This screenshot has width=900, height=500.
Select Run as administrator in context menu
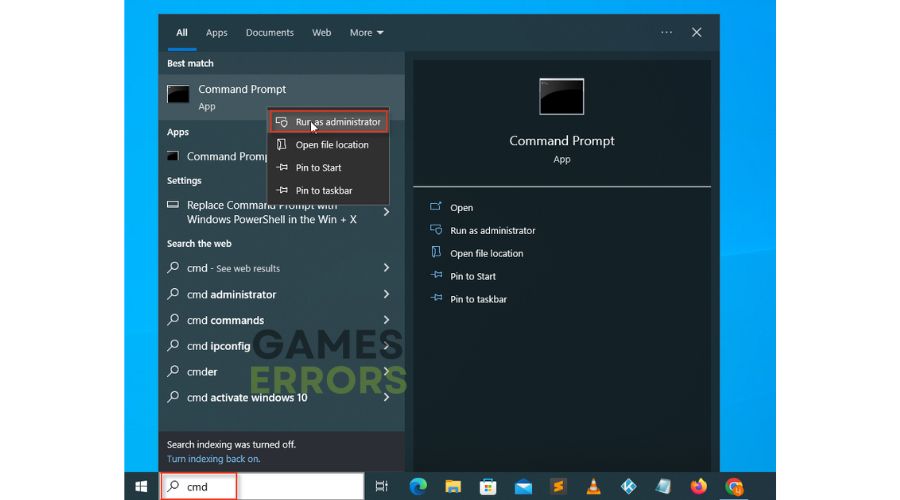pos(328,122)
